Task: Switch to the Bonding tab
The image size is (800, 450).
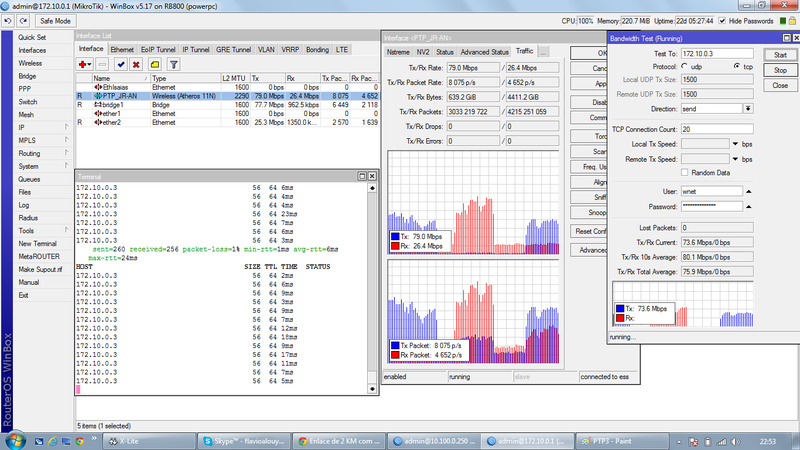Action: pos(317,49)
